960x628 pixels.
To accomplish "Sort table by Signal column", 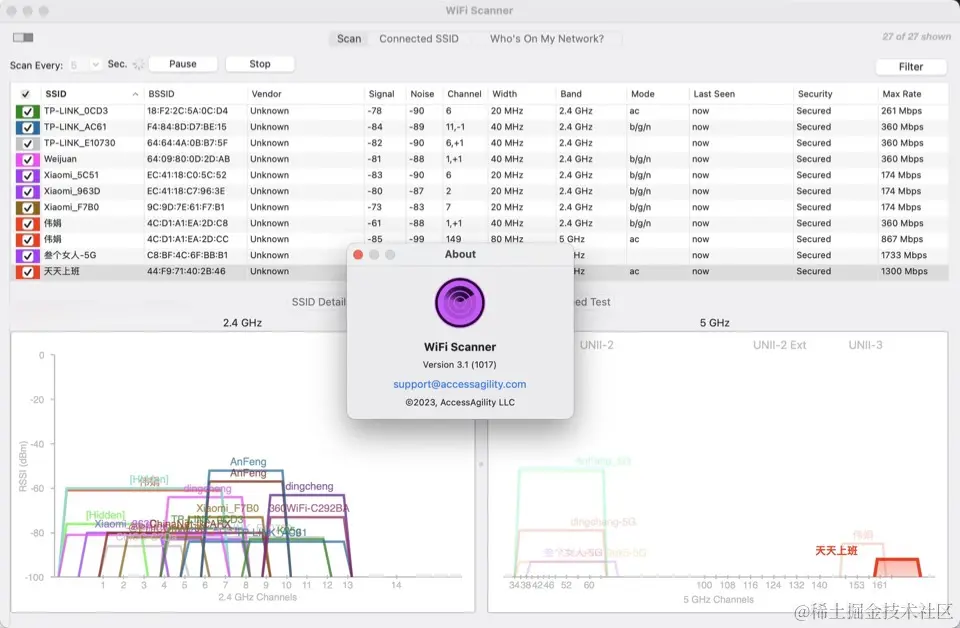I will tap(381, 94).
